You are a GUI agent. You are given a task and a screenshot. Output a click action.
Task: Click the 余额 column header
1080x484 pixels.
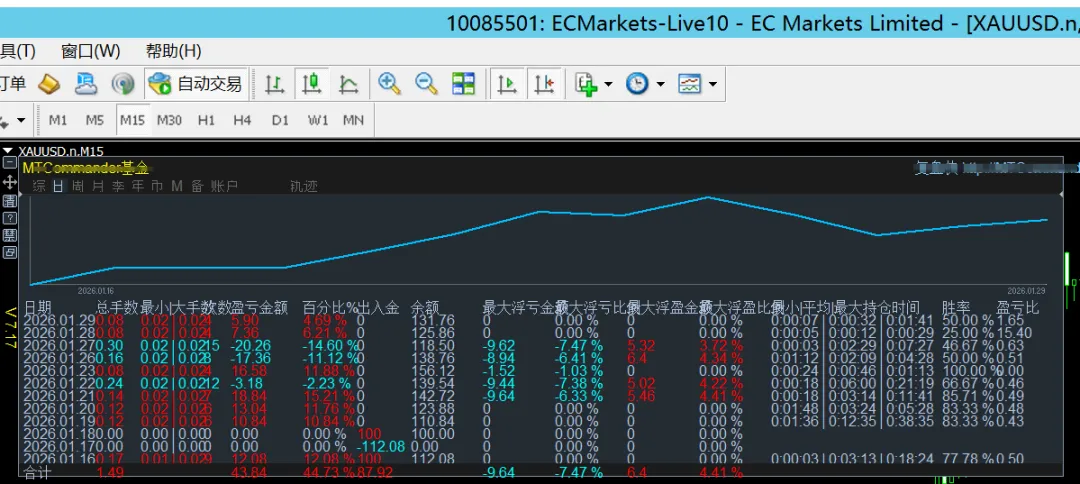(x=425, y=308)
